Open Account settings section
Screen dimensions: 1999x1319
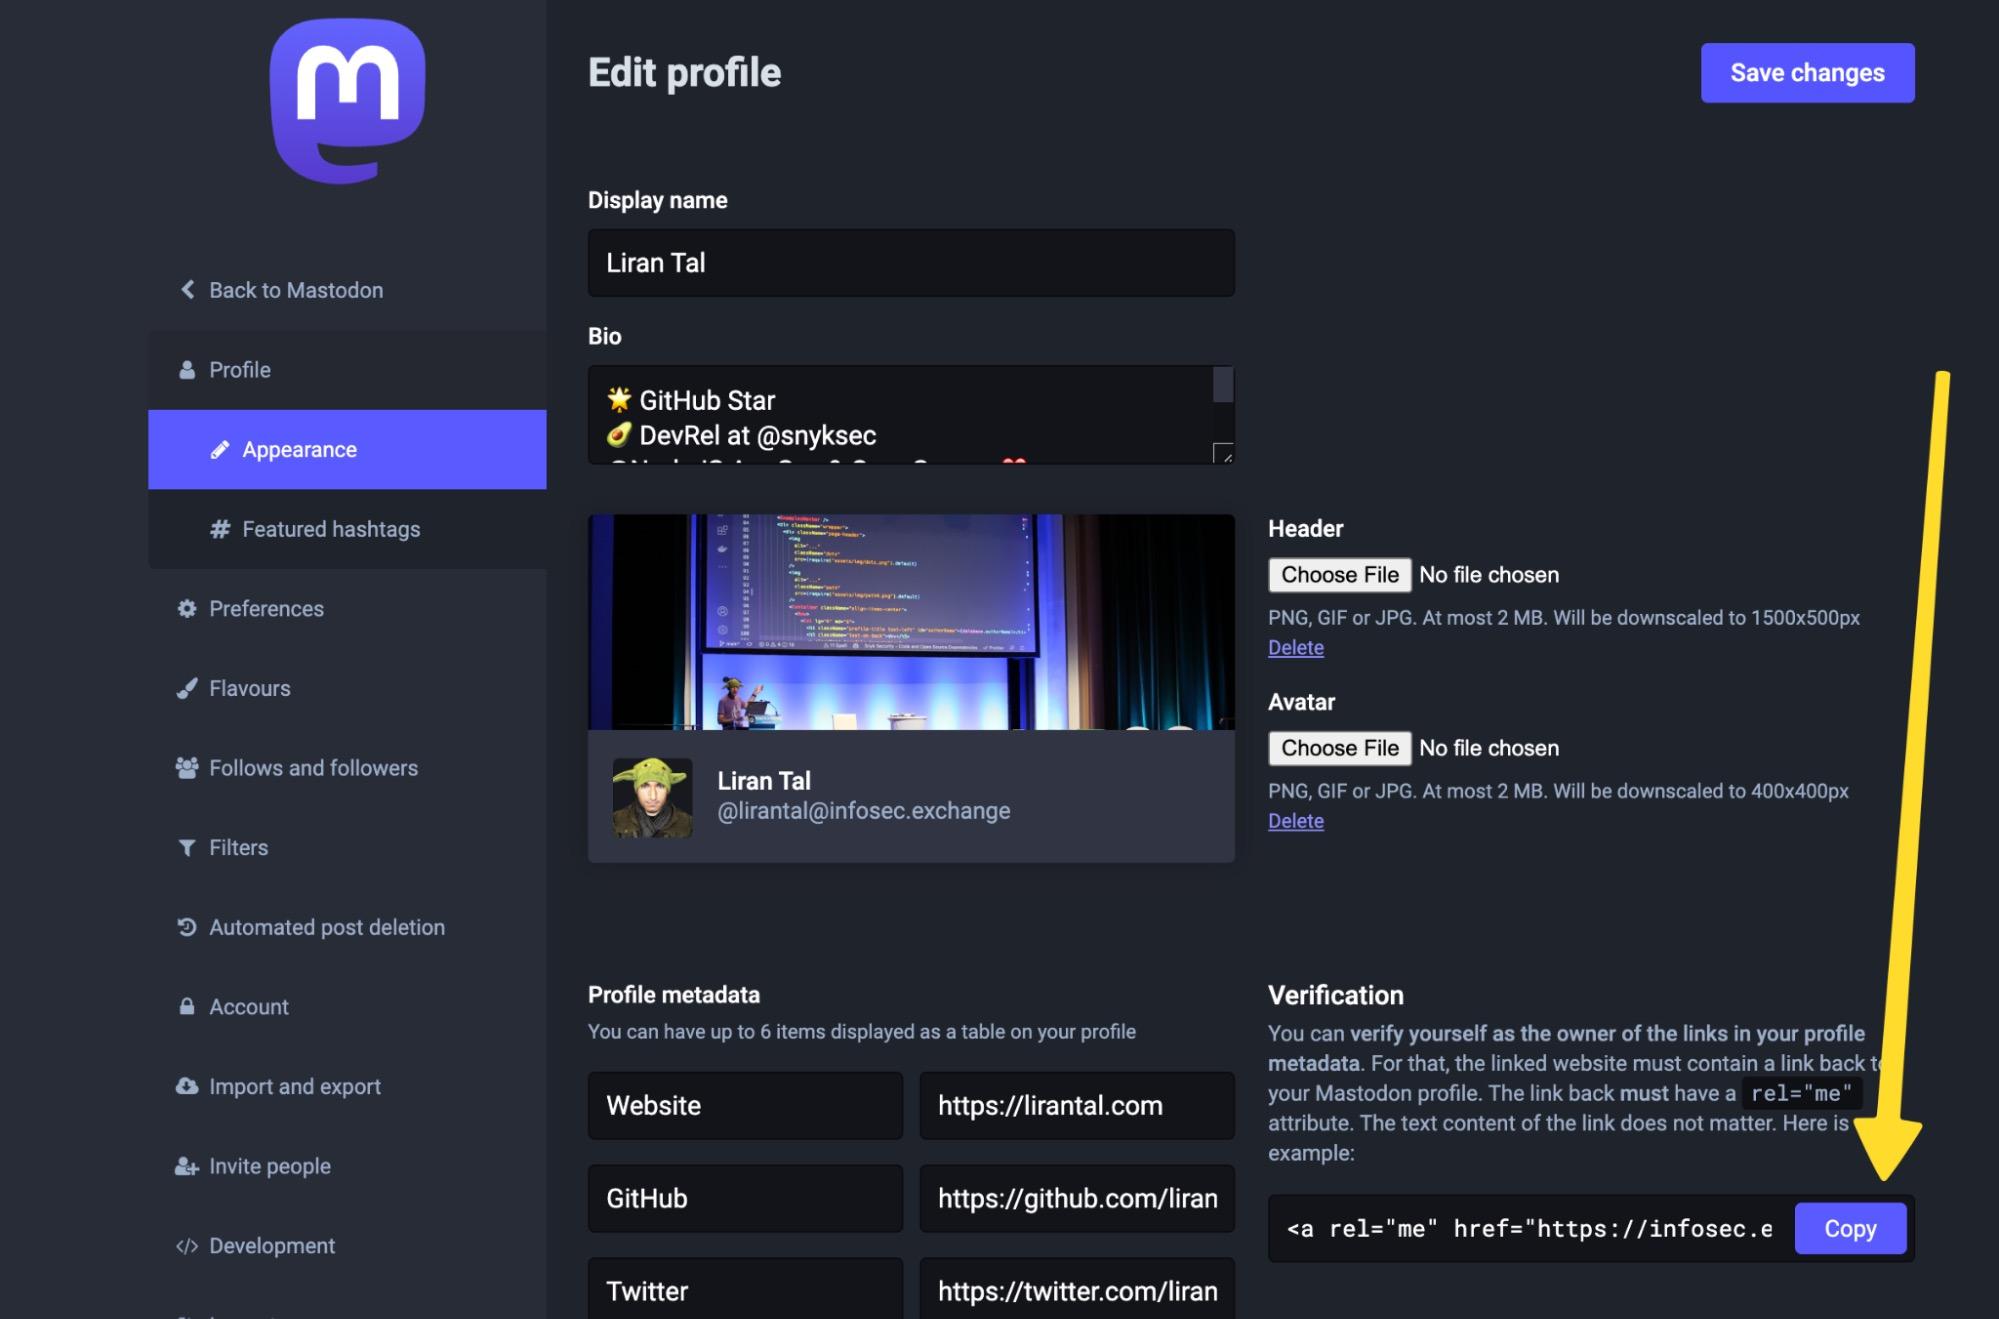coord(247,1007)
